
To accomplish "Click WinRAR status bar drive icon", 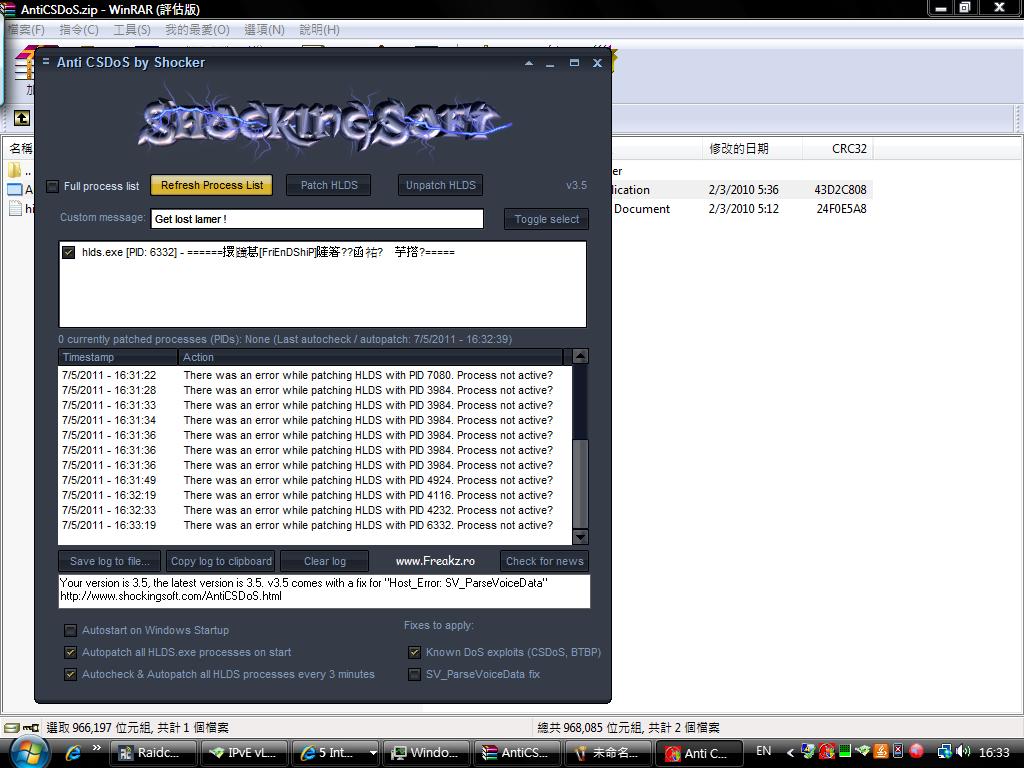I will pyautogui.click(x=11, y=727).
